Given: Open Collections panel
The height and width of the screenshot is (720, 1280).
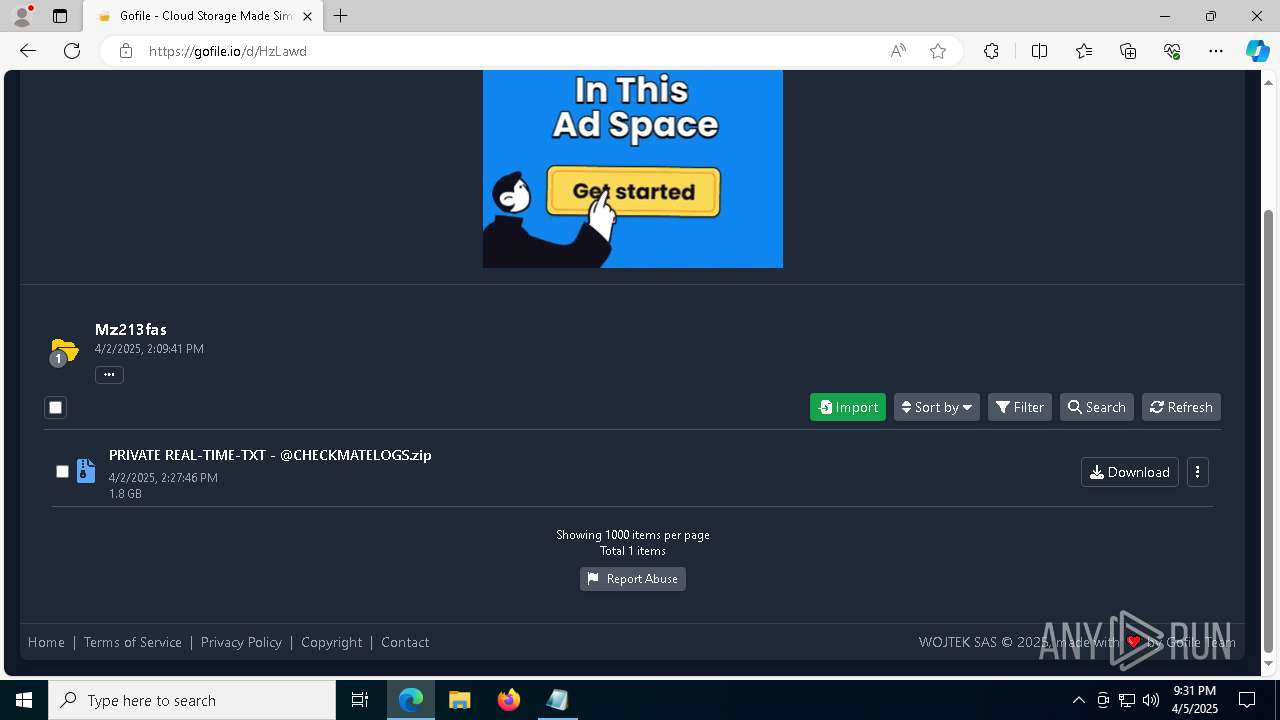Looking at the screenshot, I should (1128, 51).
